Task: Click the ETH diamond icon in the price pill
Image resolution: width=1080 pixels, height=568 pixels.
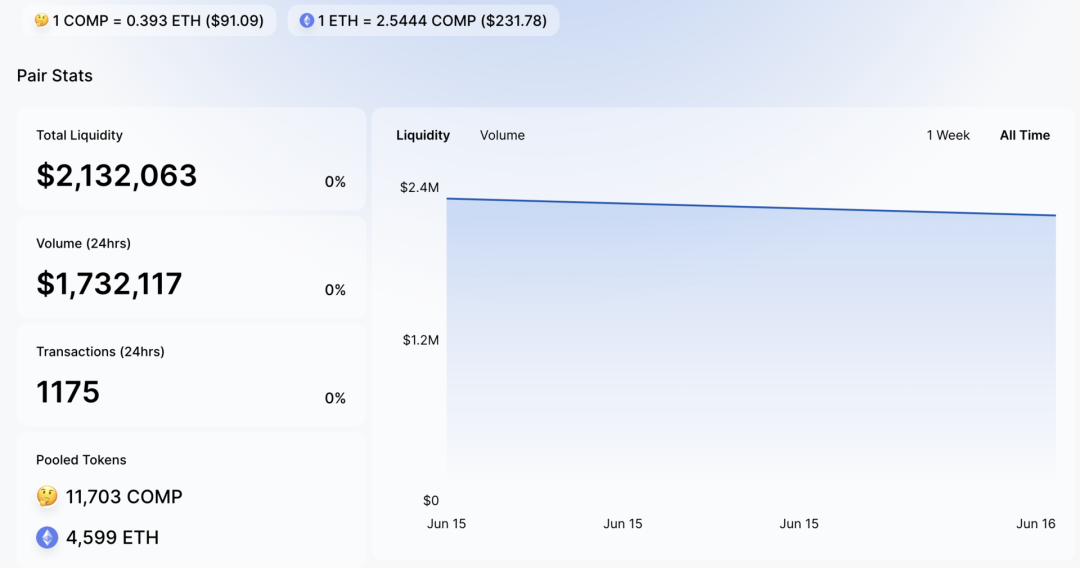Action: [307, 21]
